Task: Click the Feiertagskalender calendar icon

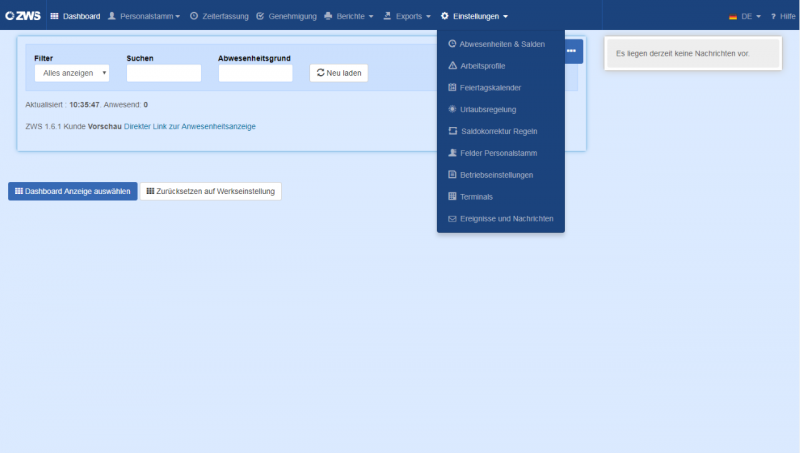Action: [452, 87]
